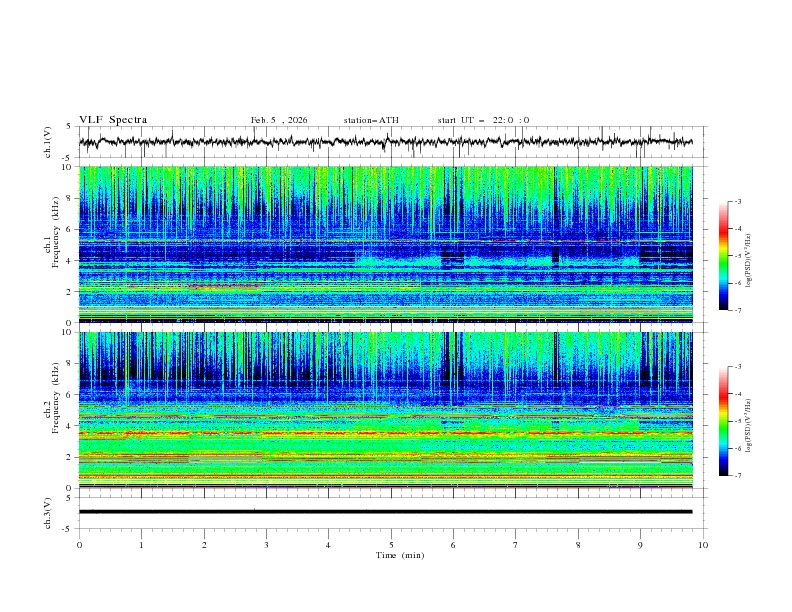The height and width of the screenshot is (612, 792).
Task: Click the 'station=ATH' label
Action: click(x=371, y=120)
